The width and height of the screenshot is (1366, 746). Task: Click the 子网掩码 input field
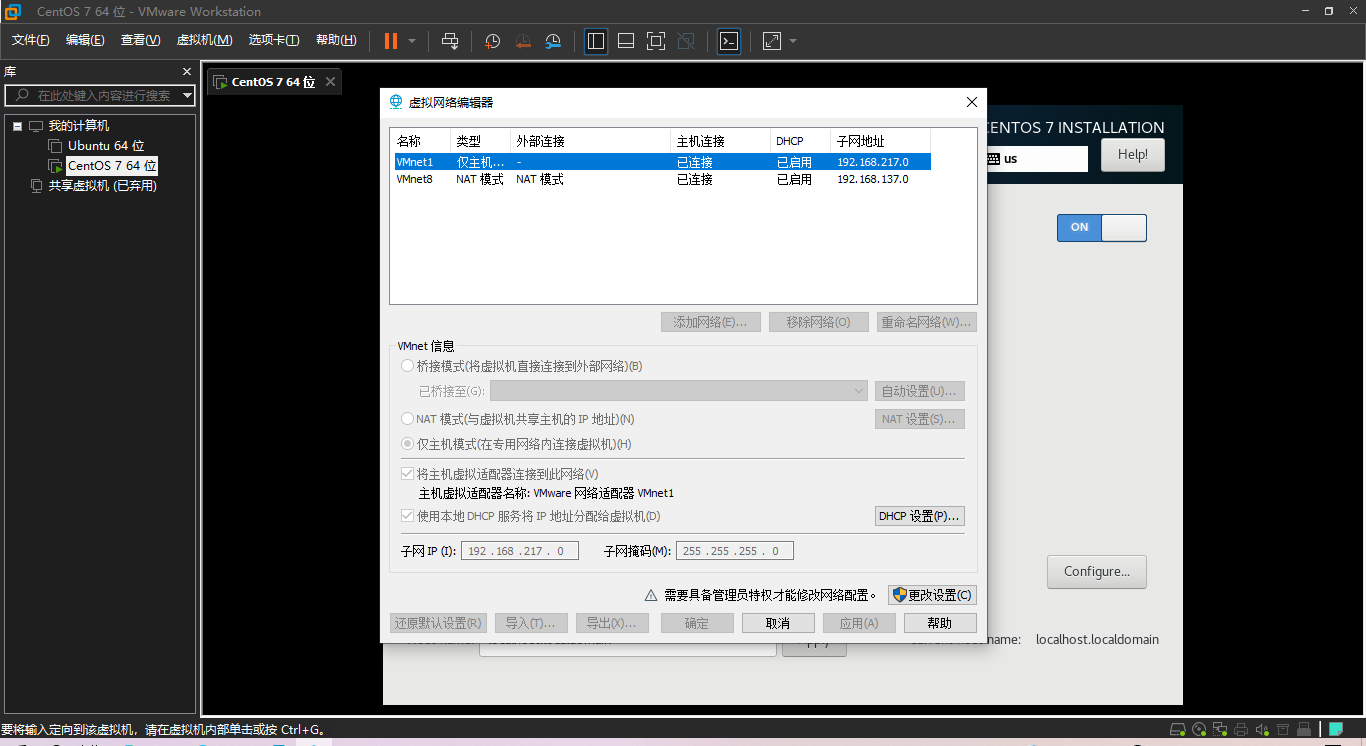[735, 551]
